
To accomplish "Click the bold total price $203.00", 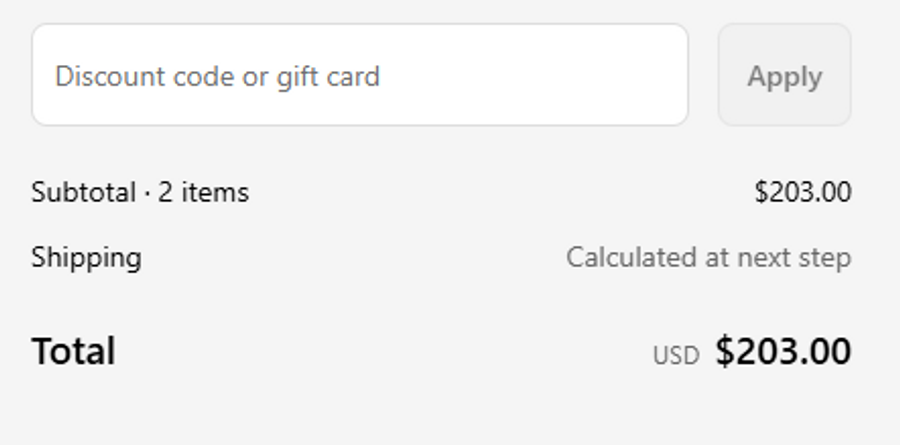I will (783, 352).
